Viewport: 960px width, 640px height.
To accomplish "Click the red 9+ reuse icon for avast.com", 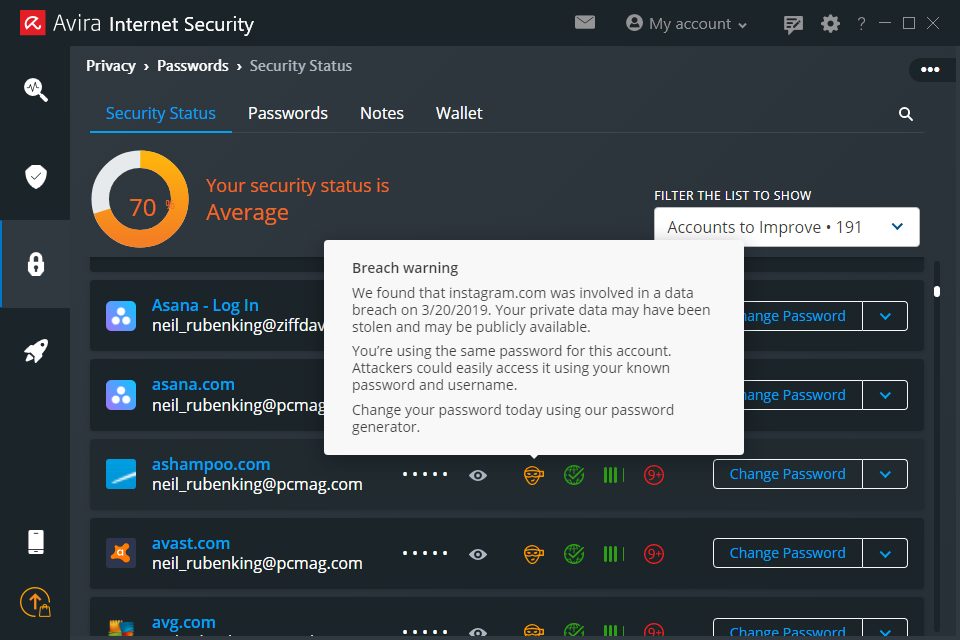I will 654,554.
